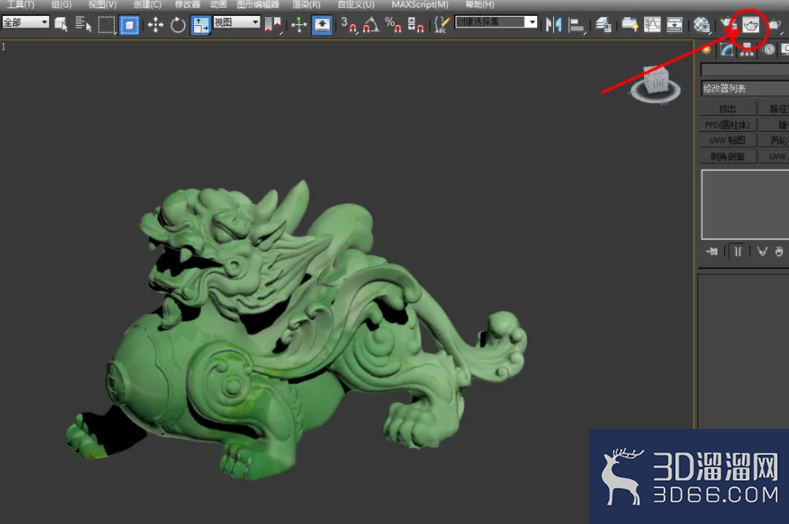Click the Use Pivot Point Center icon
The height and width of the screenshot is (524, 789).
point(273,24)
